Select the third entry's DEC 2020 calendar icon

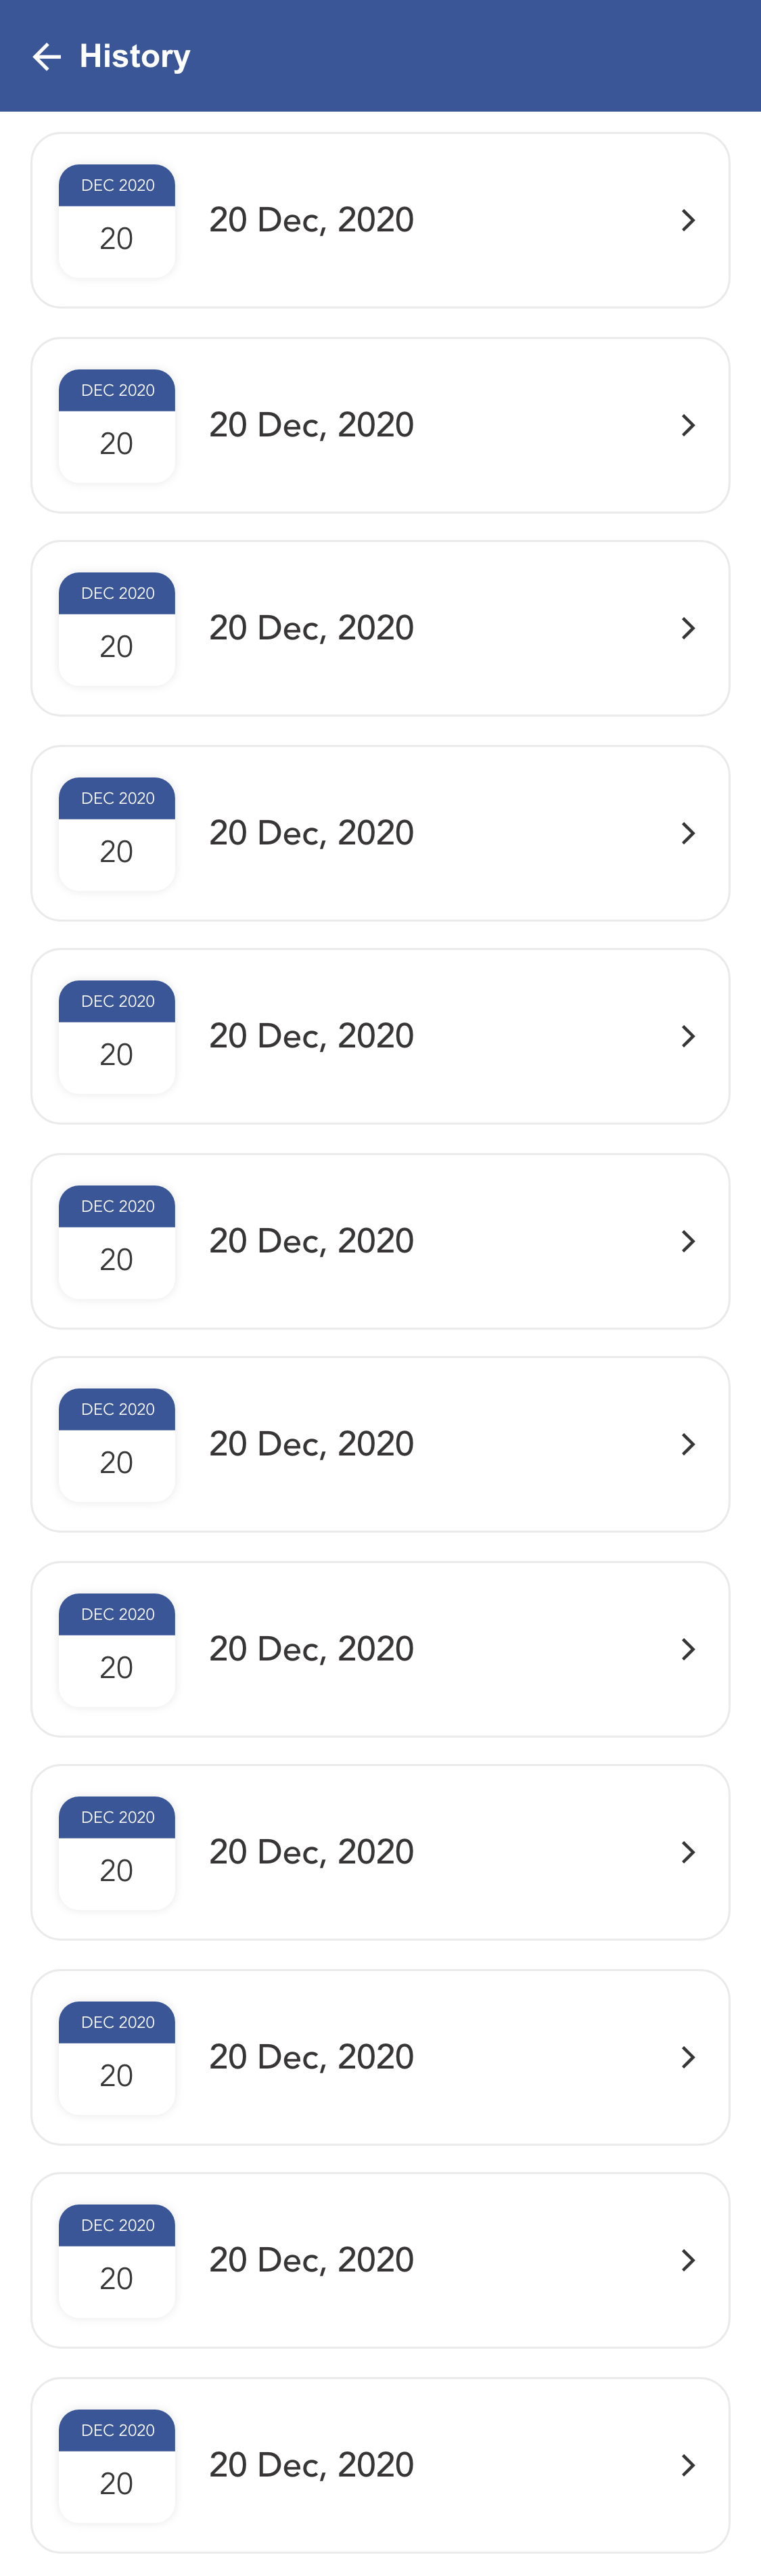tap(117, 629)
